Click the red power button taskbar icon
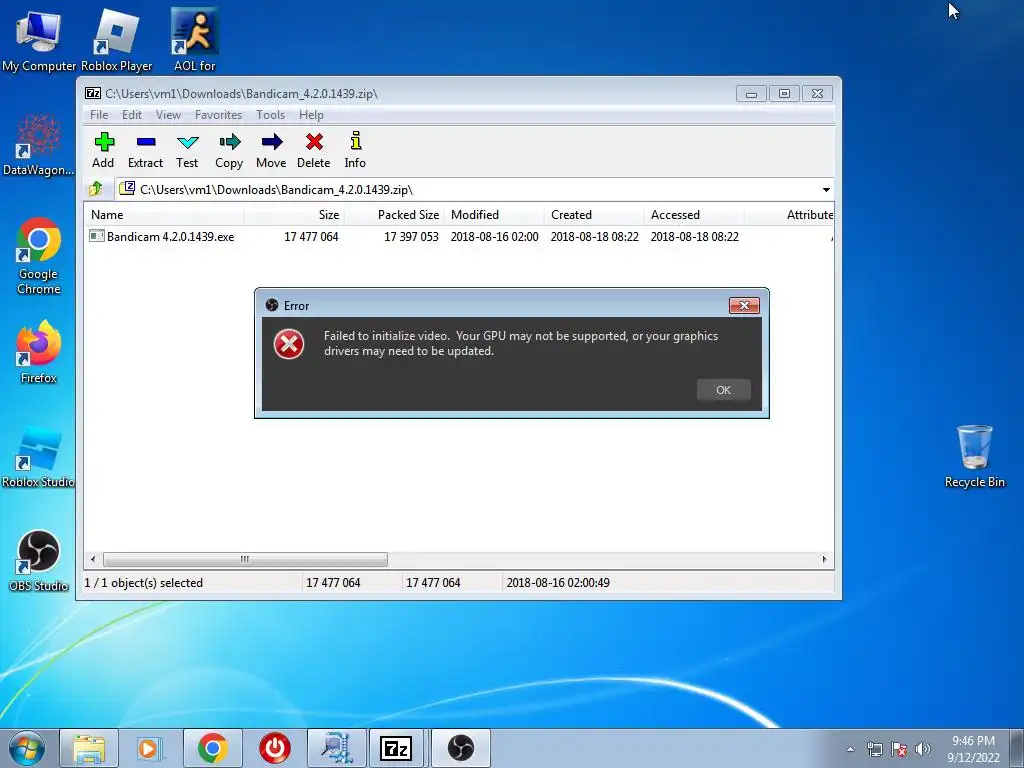 [275, 748]
